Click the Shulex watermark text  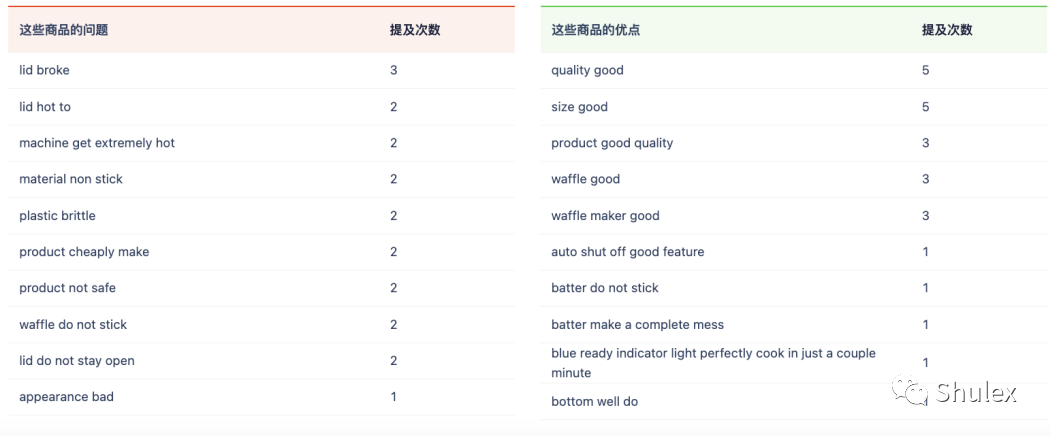tap(976, 392)
